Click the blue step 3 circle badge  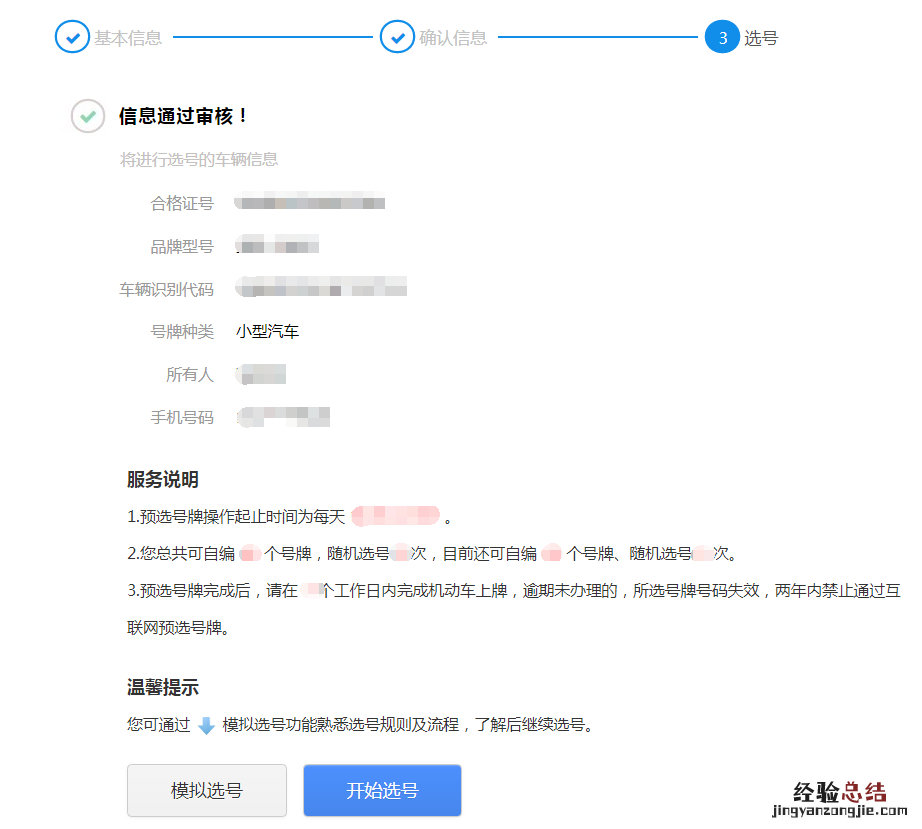coord(722,36)
